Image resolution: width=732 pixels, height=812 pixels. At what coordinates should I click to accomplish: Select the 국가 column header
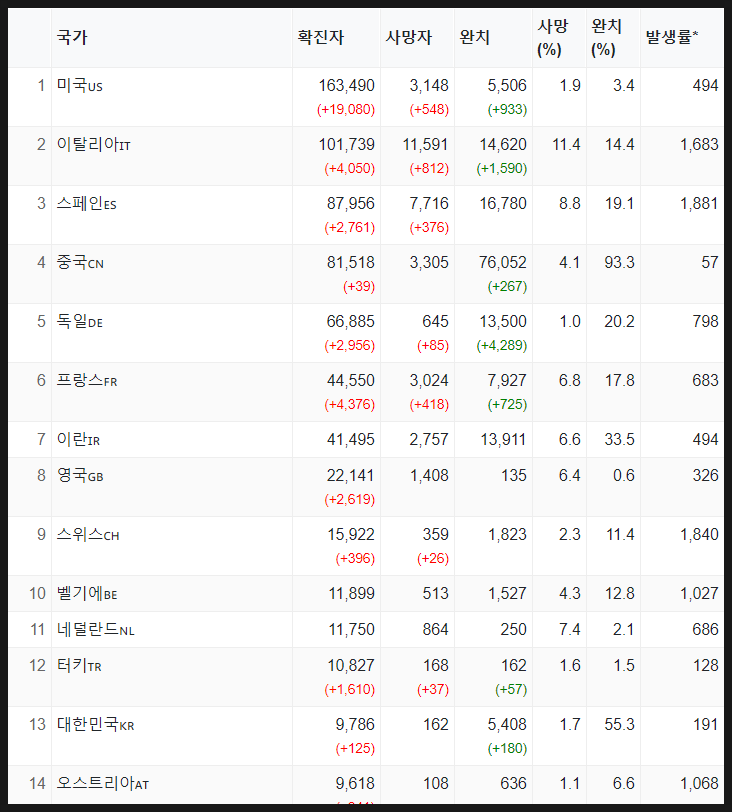72,37
